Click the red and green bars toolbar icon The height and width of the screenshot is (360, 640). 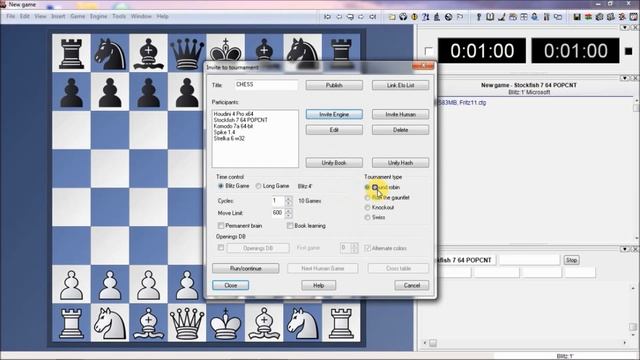coord(588,17)
